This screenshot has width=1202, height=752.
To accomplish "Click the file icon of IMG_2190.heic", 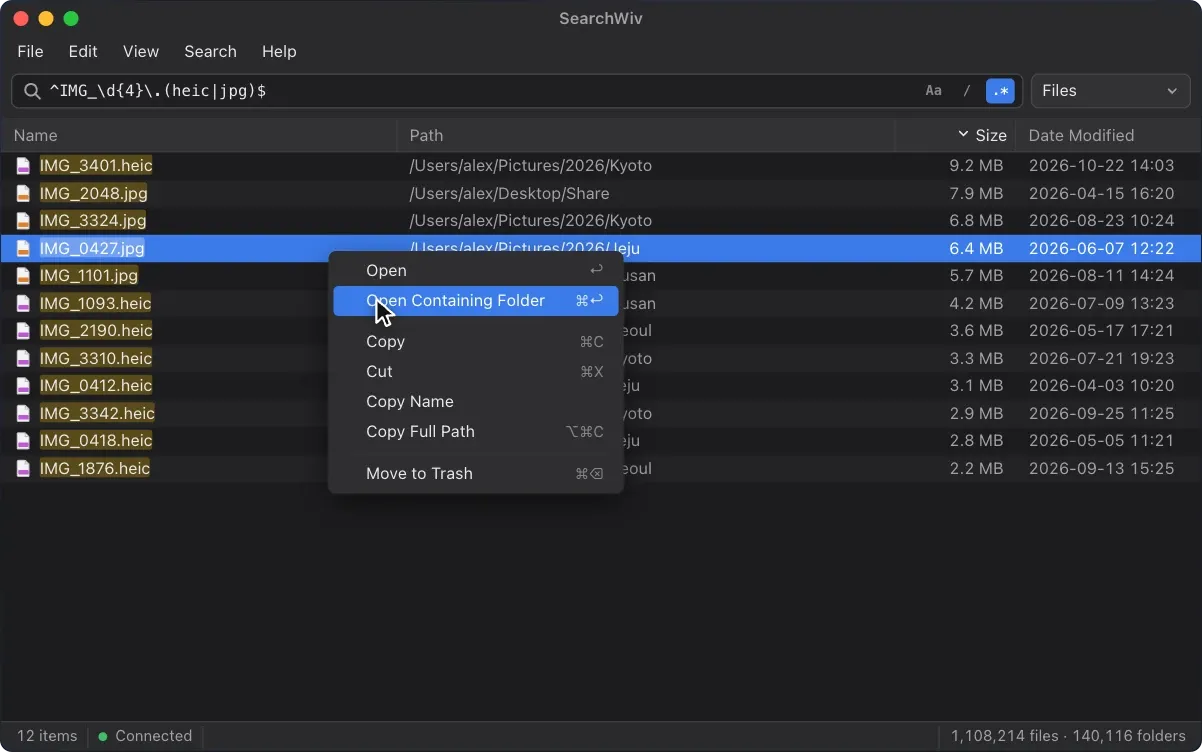I will tap(23, 331).
